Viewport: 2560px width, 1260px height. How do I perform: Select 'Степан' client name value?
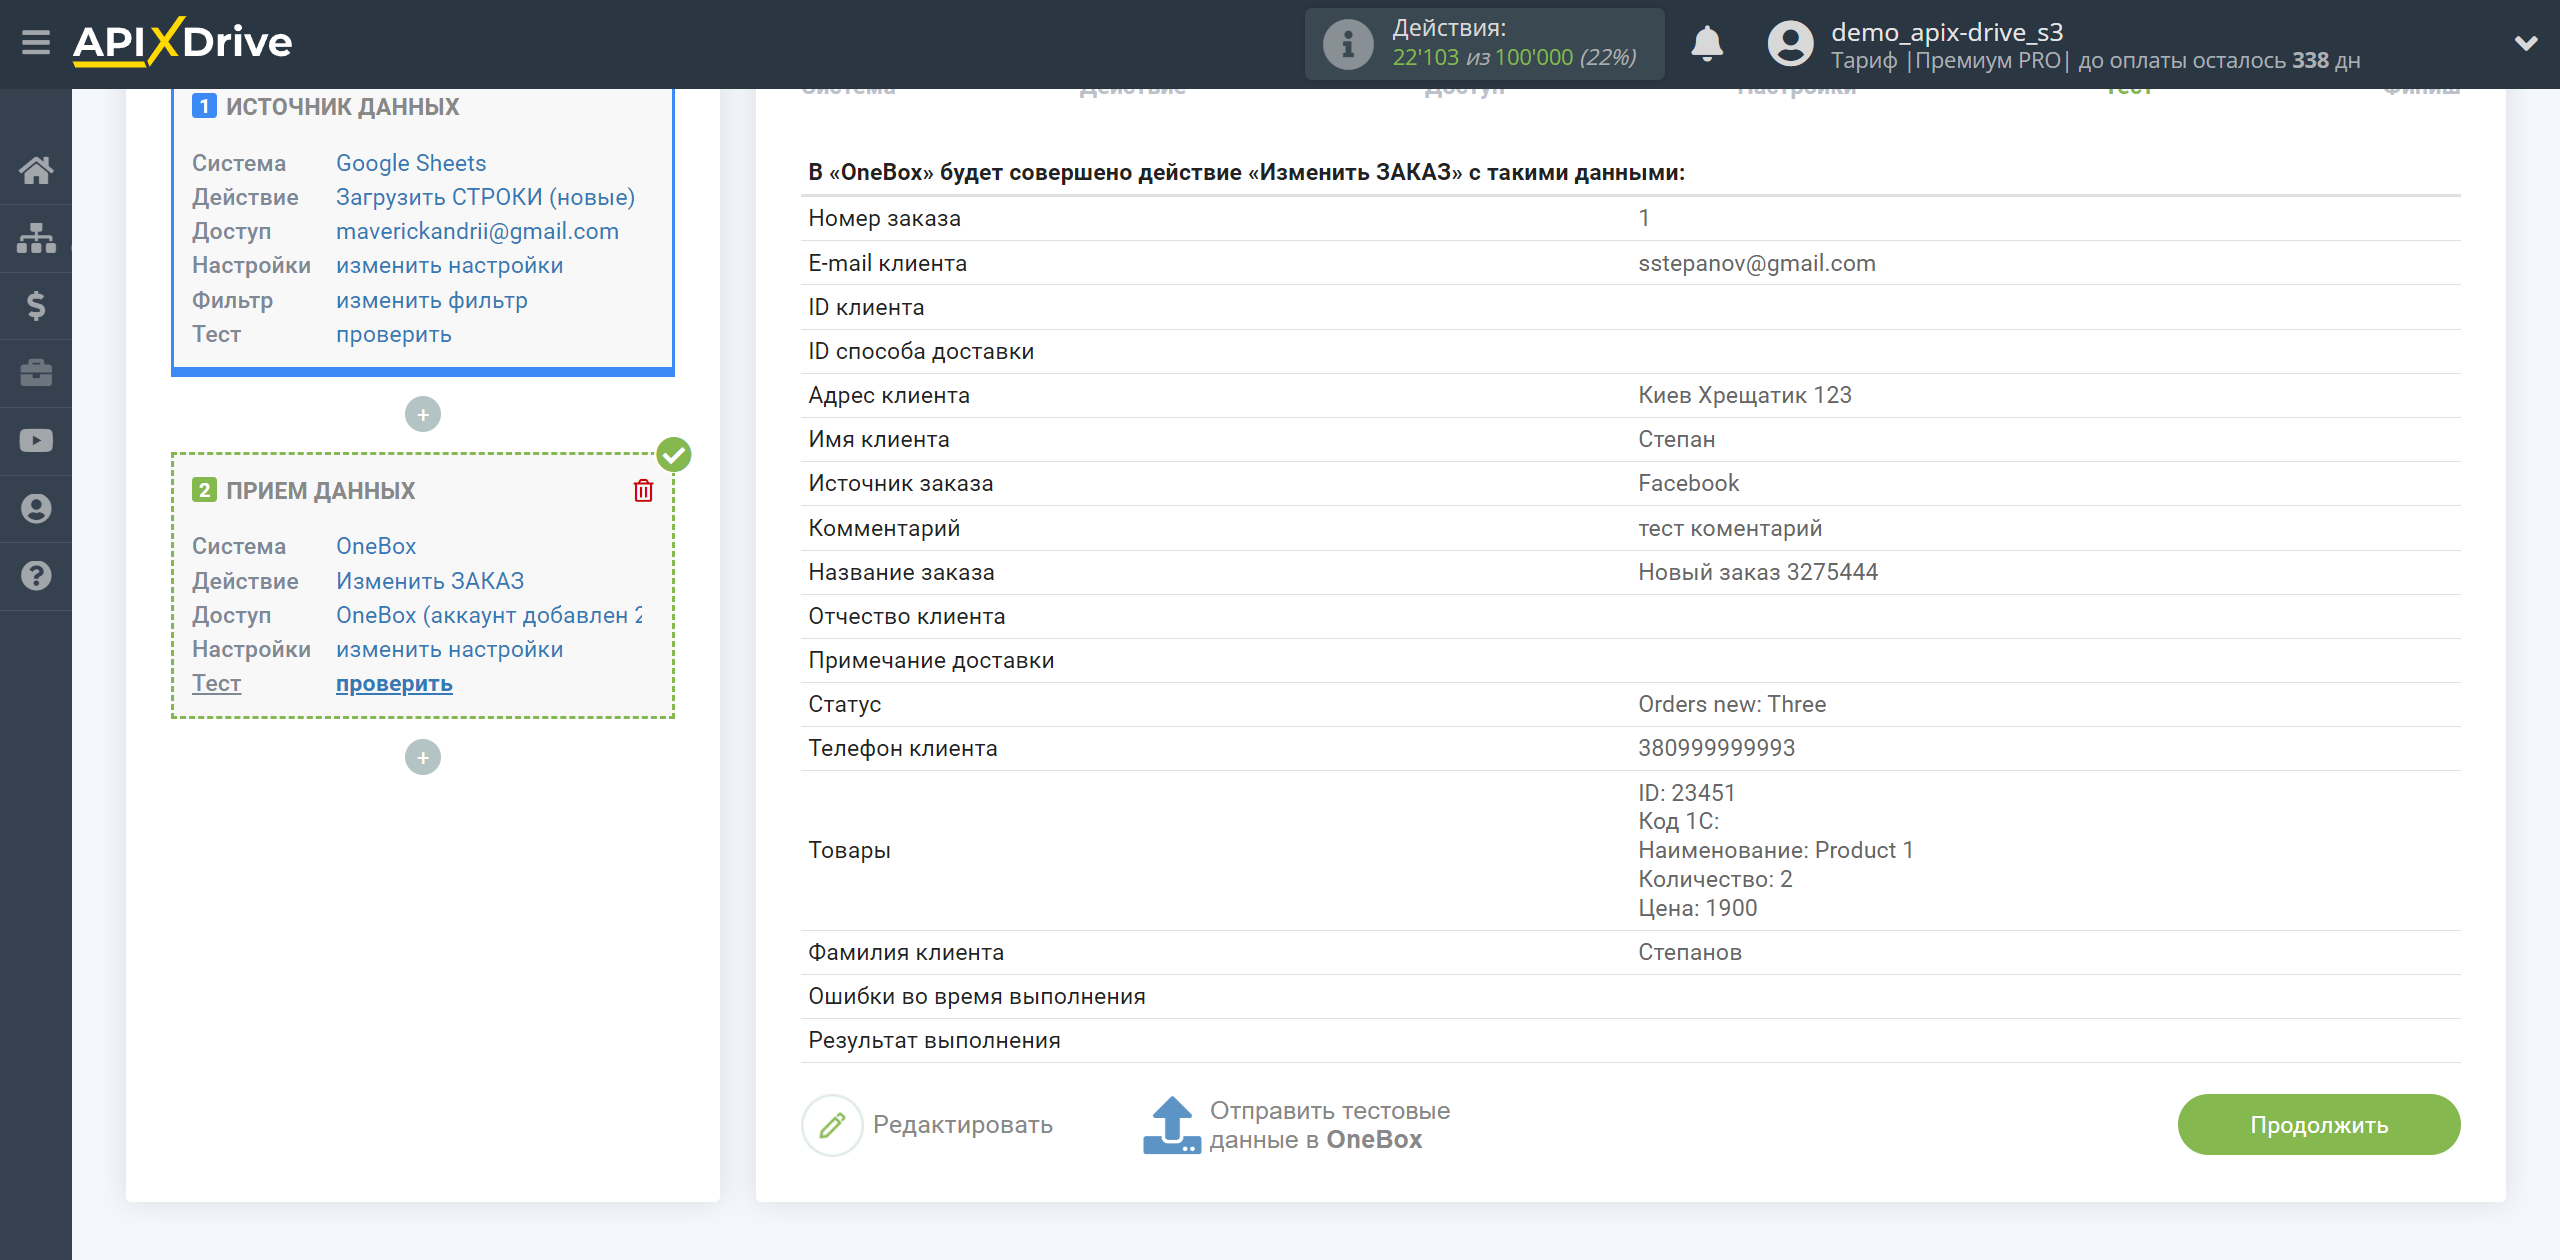1676,439
